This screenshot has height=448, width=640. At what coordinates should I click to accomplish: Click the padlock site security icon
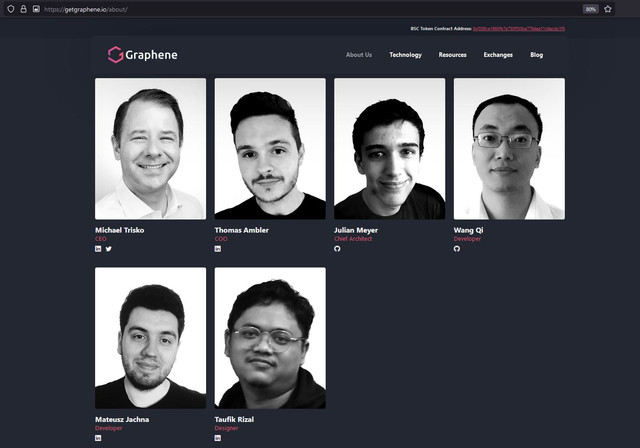23,9
